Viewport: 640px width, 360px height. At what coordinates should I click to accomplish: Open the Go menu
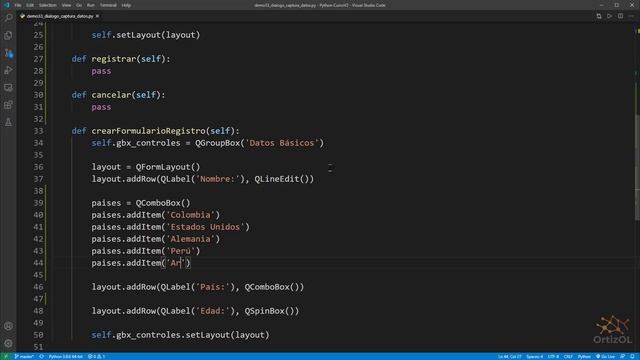tap(79, 5)
